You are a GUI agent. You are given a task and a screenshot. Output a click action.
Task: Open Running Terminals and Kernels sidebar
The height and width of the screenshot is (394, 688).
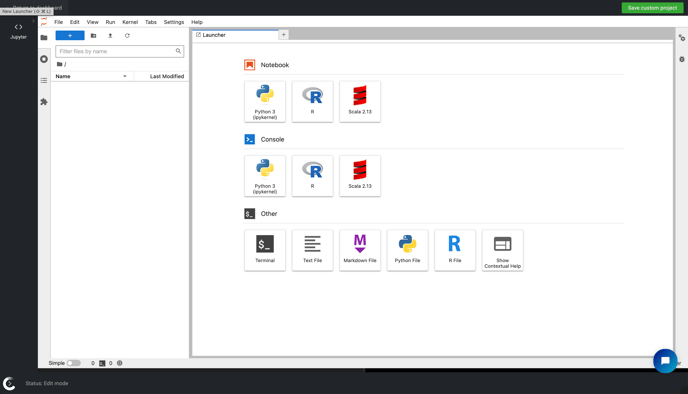point(44,59)
